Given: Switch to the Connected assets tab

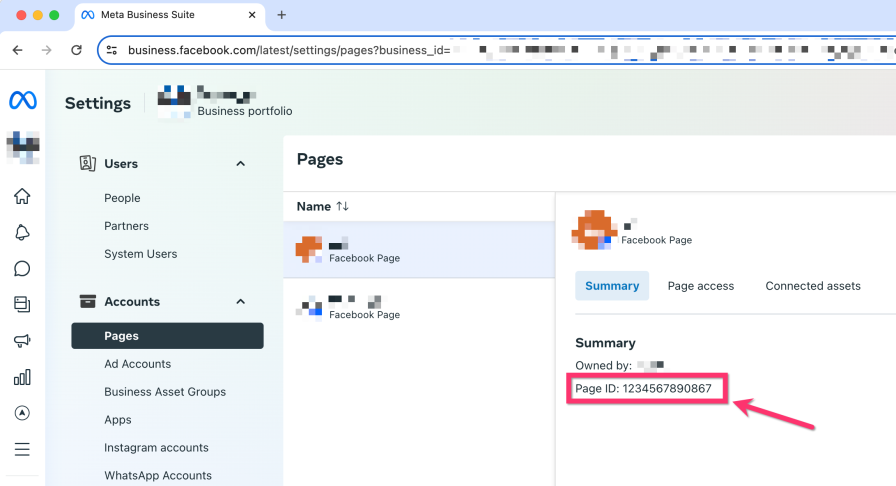Looking at the screenshot, I should pos(812,286).
